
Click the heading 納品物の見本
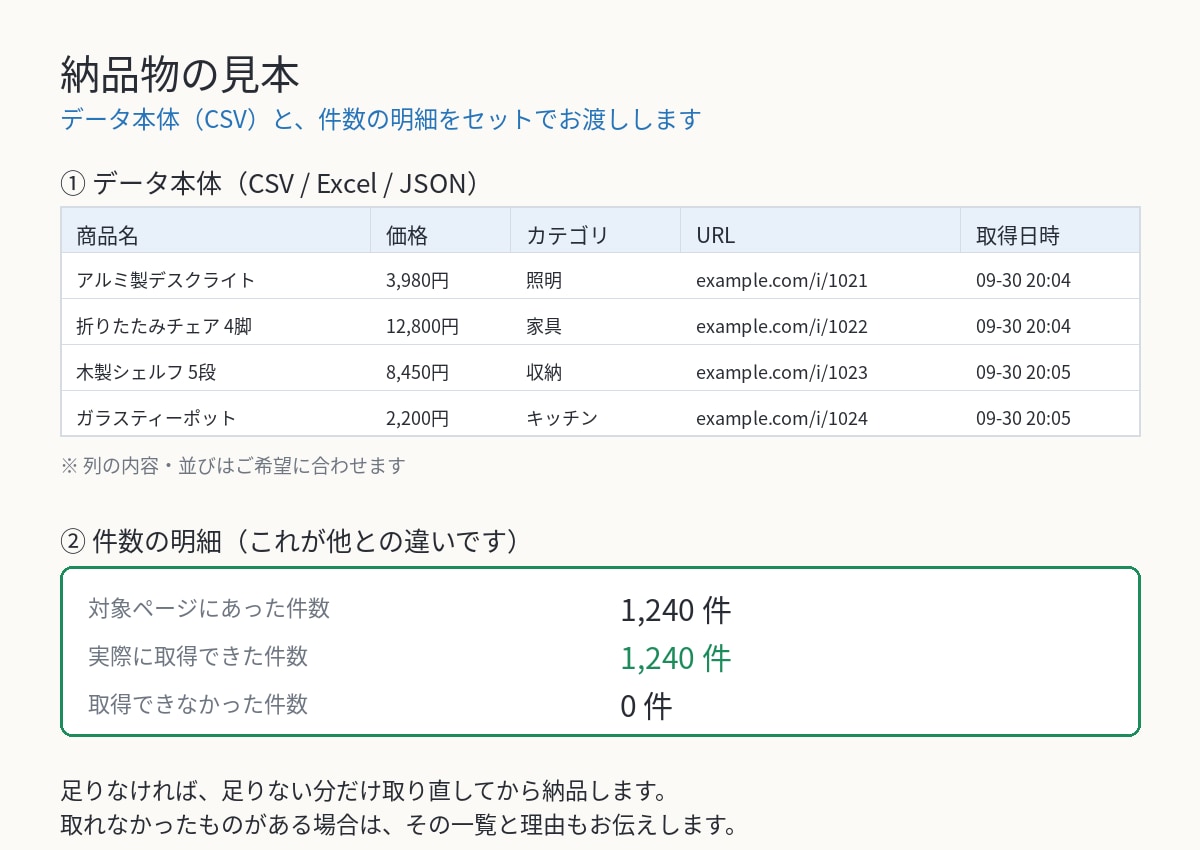tap(180, 76)
